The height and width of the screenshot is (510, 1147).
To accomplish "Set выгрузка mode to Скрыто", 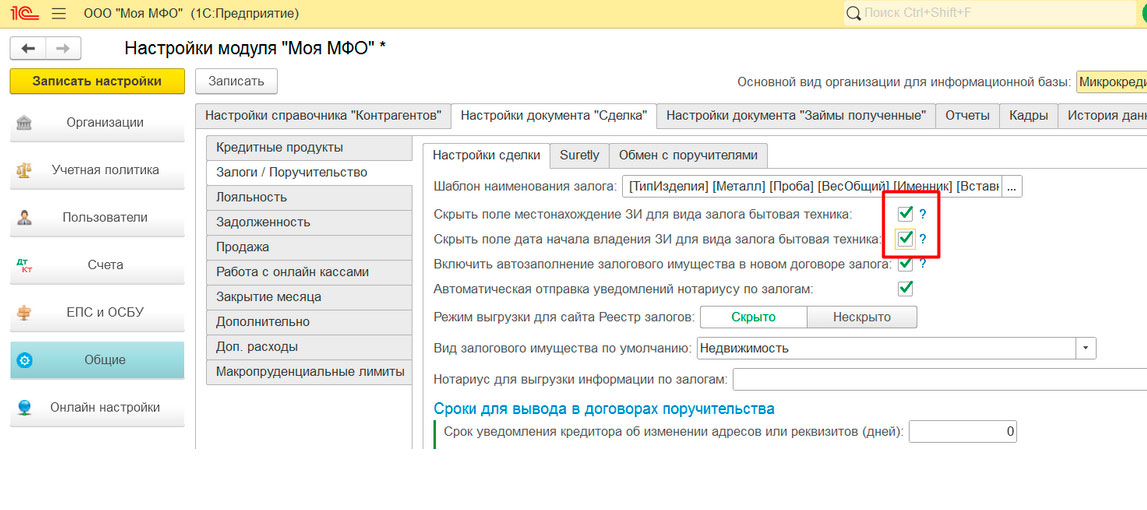I will 753,317.
